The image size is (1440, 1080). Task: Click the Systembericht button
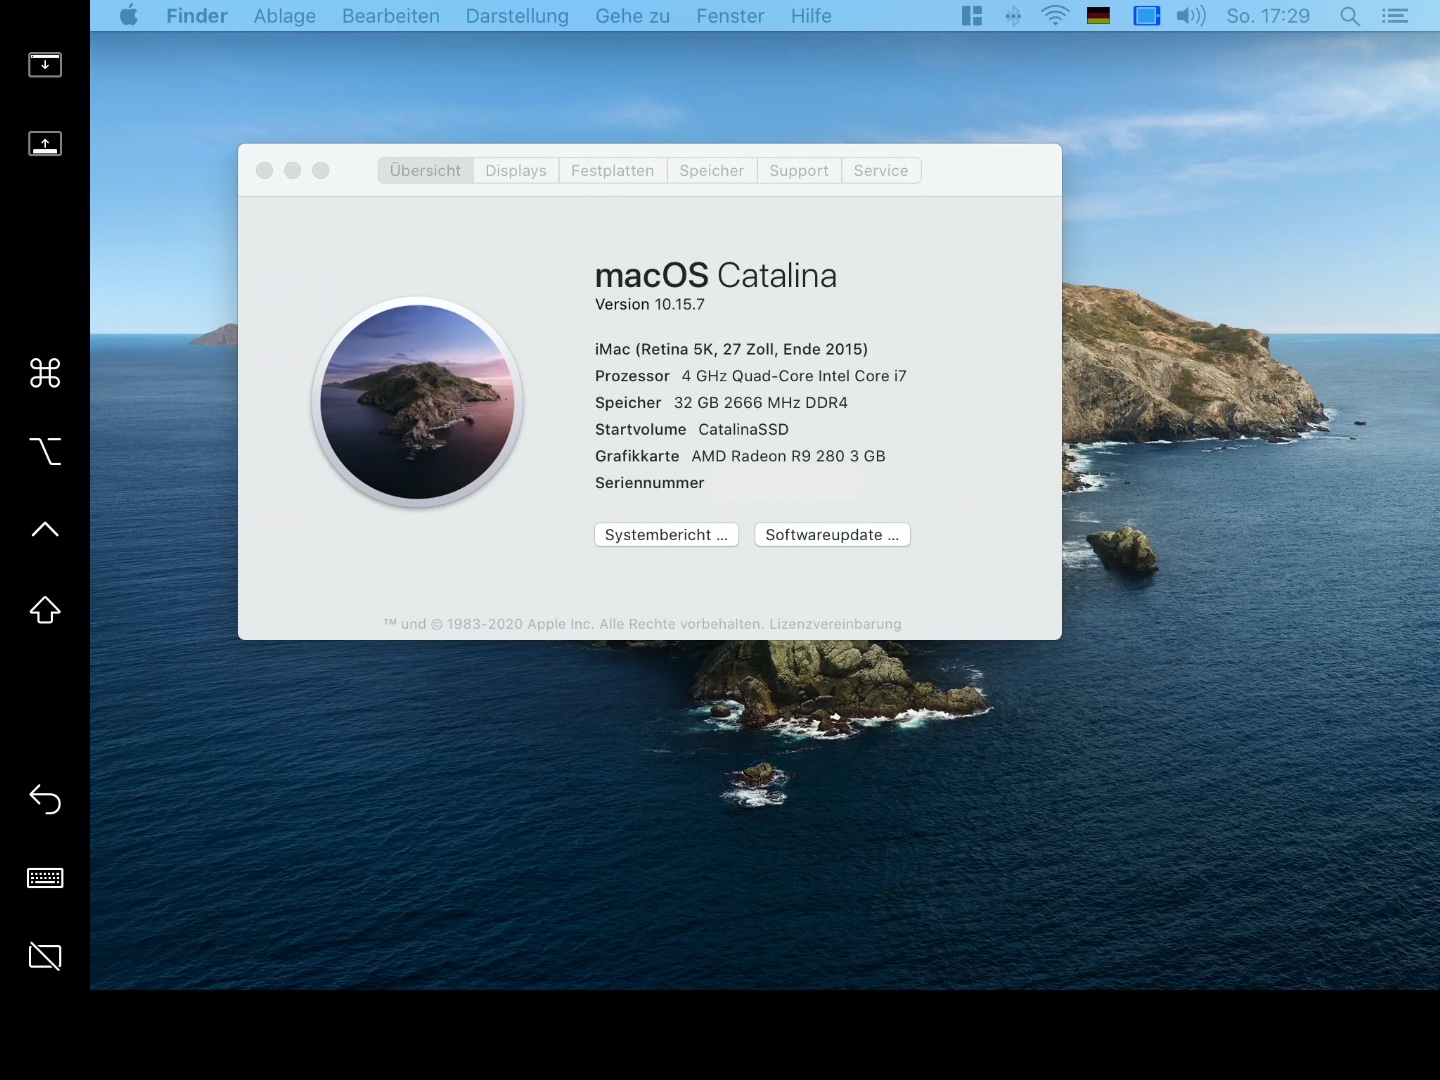(666, 535)
